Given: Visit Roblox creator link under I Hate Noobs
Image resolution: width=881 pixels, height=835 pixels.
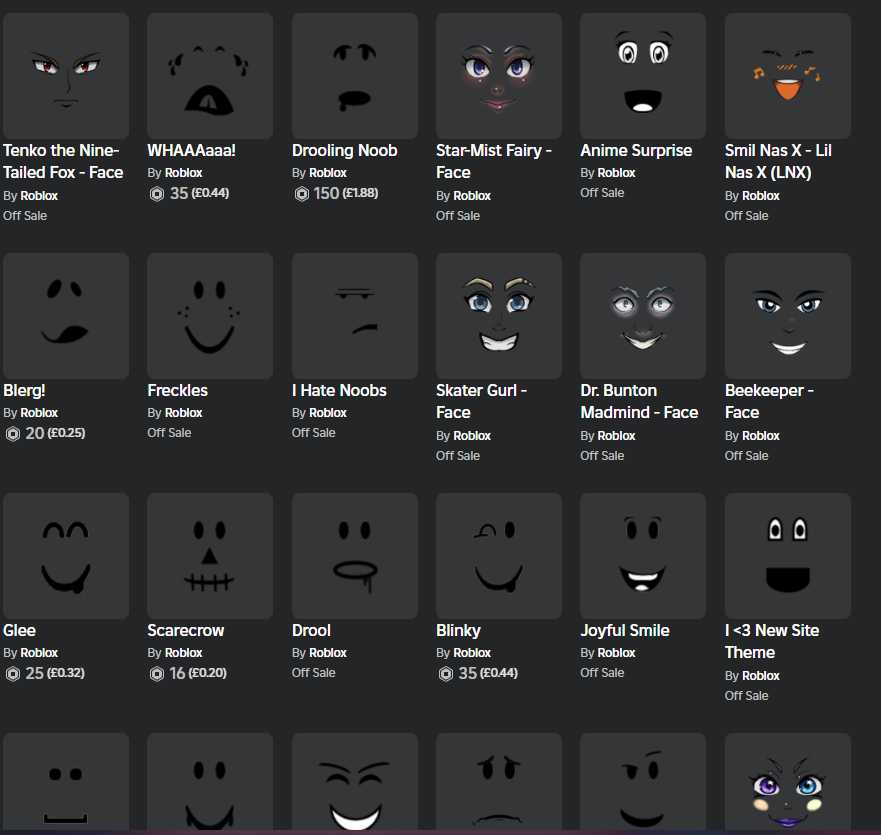Looking at the screenshot, I should coord(328,413).
